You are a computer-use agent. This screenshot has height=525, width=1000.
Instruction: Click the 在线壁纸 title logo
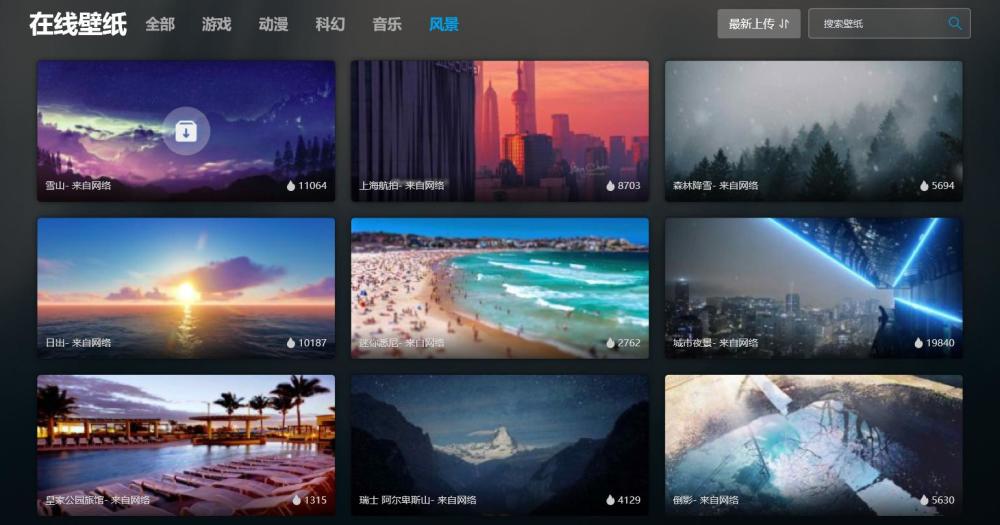tap(78, 24)
